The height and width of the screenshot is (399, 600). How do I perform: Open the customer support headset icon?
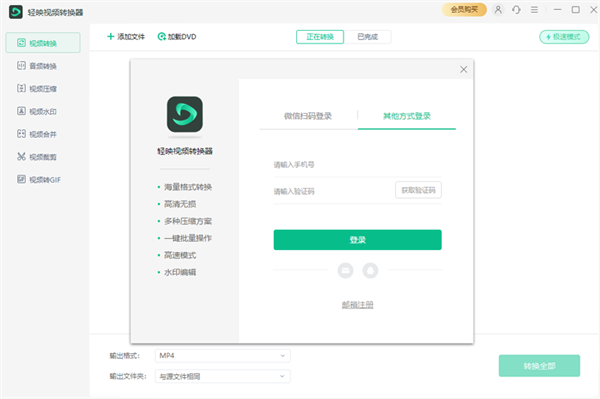coord(516,10)
